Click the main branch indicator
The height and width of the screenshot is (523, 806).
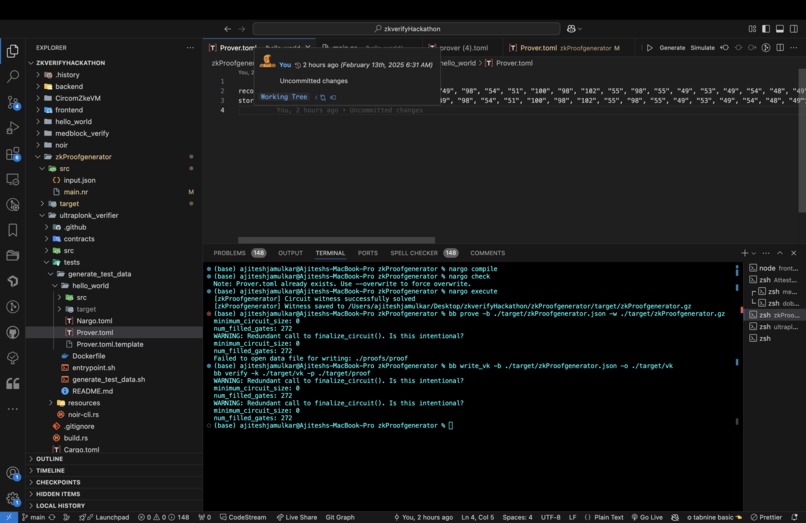(x=33, y=517)
